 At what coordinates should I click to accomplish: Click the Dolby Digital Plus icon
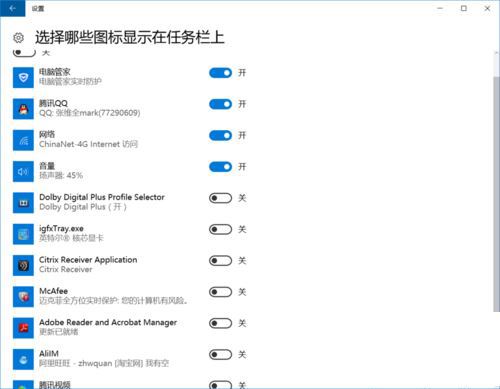point(23,203)
